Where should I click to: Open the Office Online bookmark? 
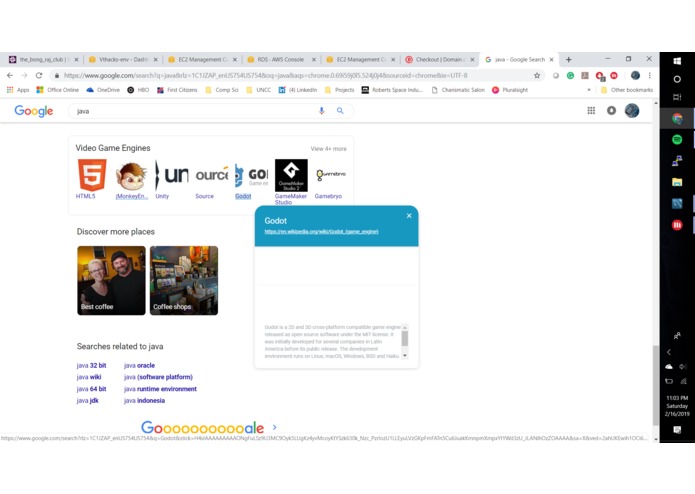tap(58, 90)
